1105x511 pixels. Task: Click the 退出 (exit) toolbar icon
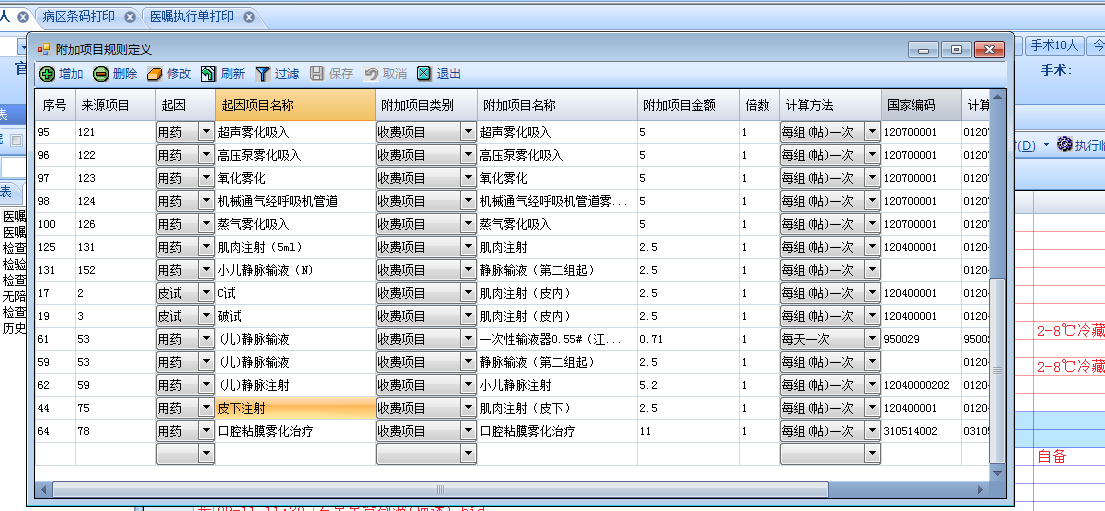(424, 73)
